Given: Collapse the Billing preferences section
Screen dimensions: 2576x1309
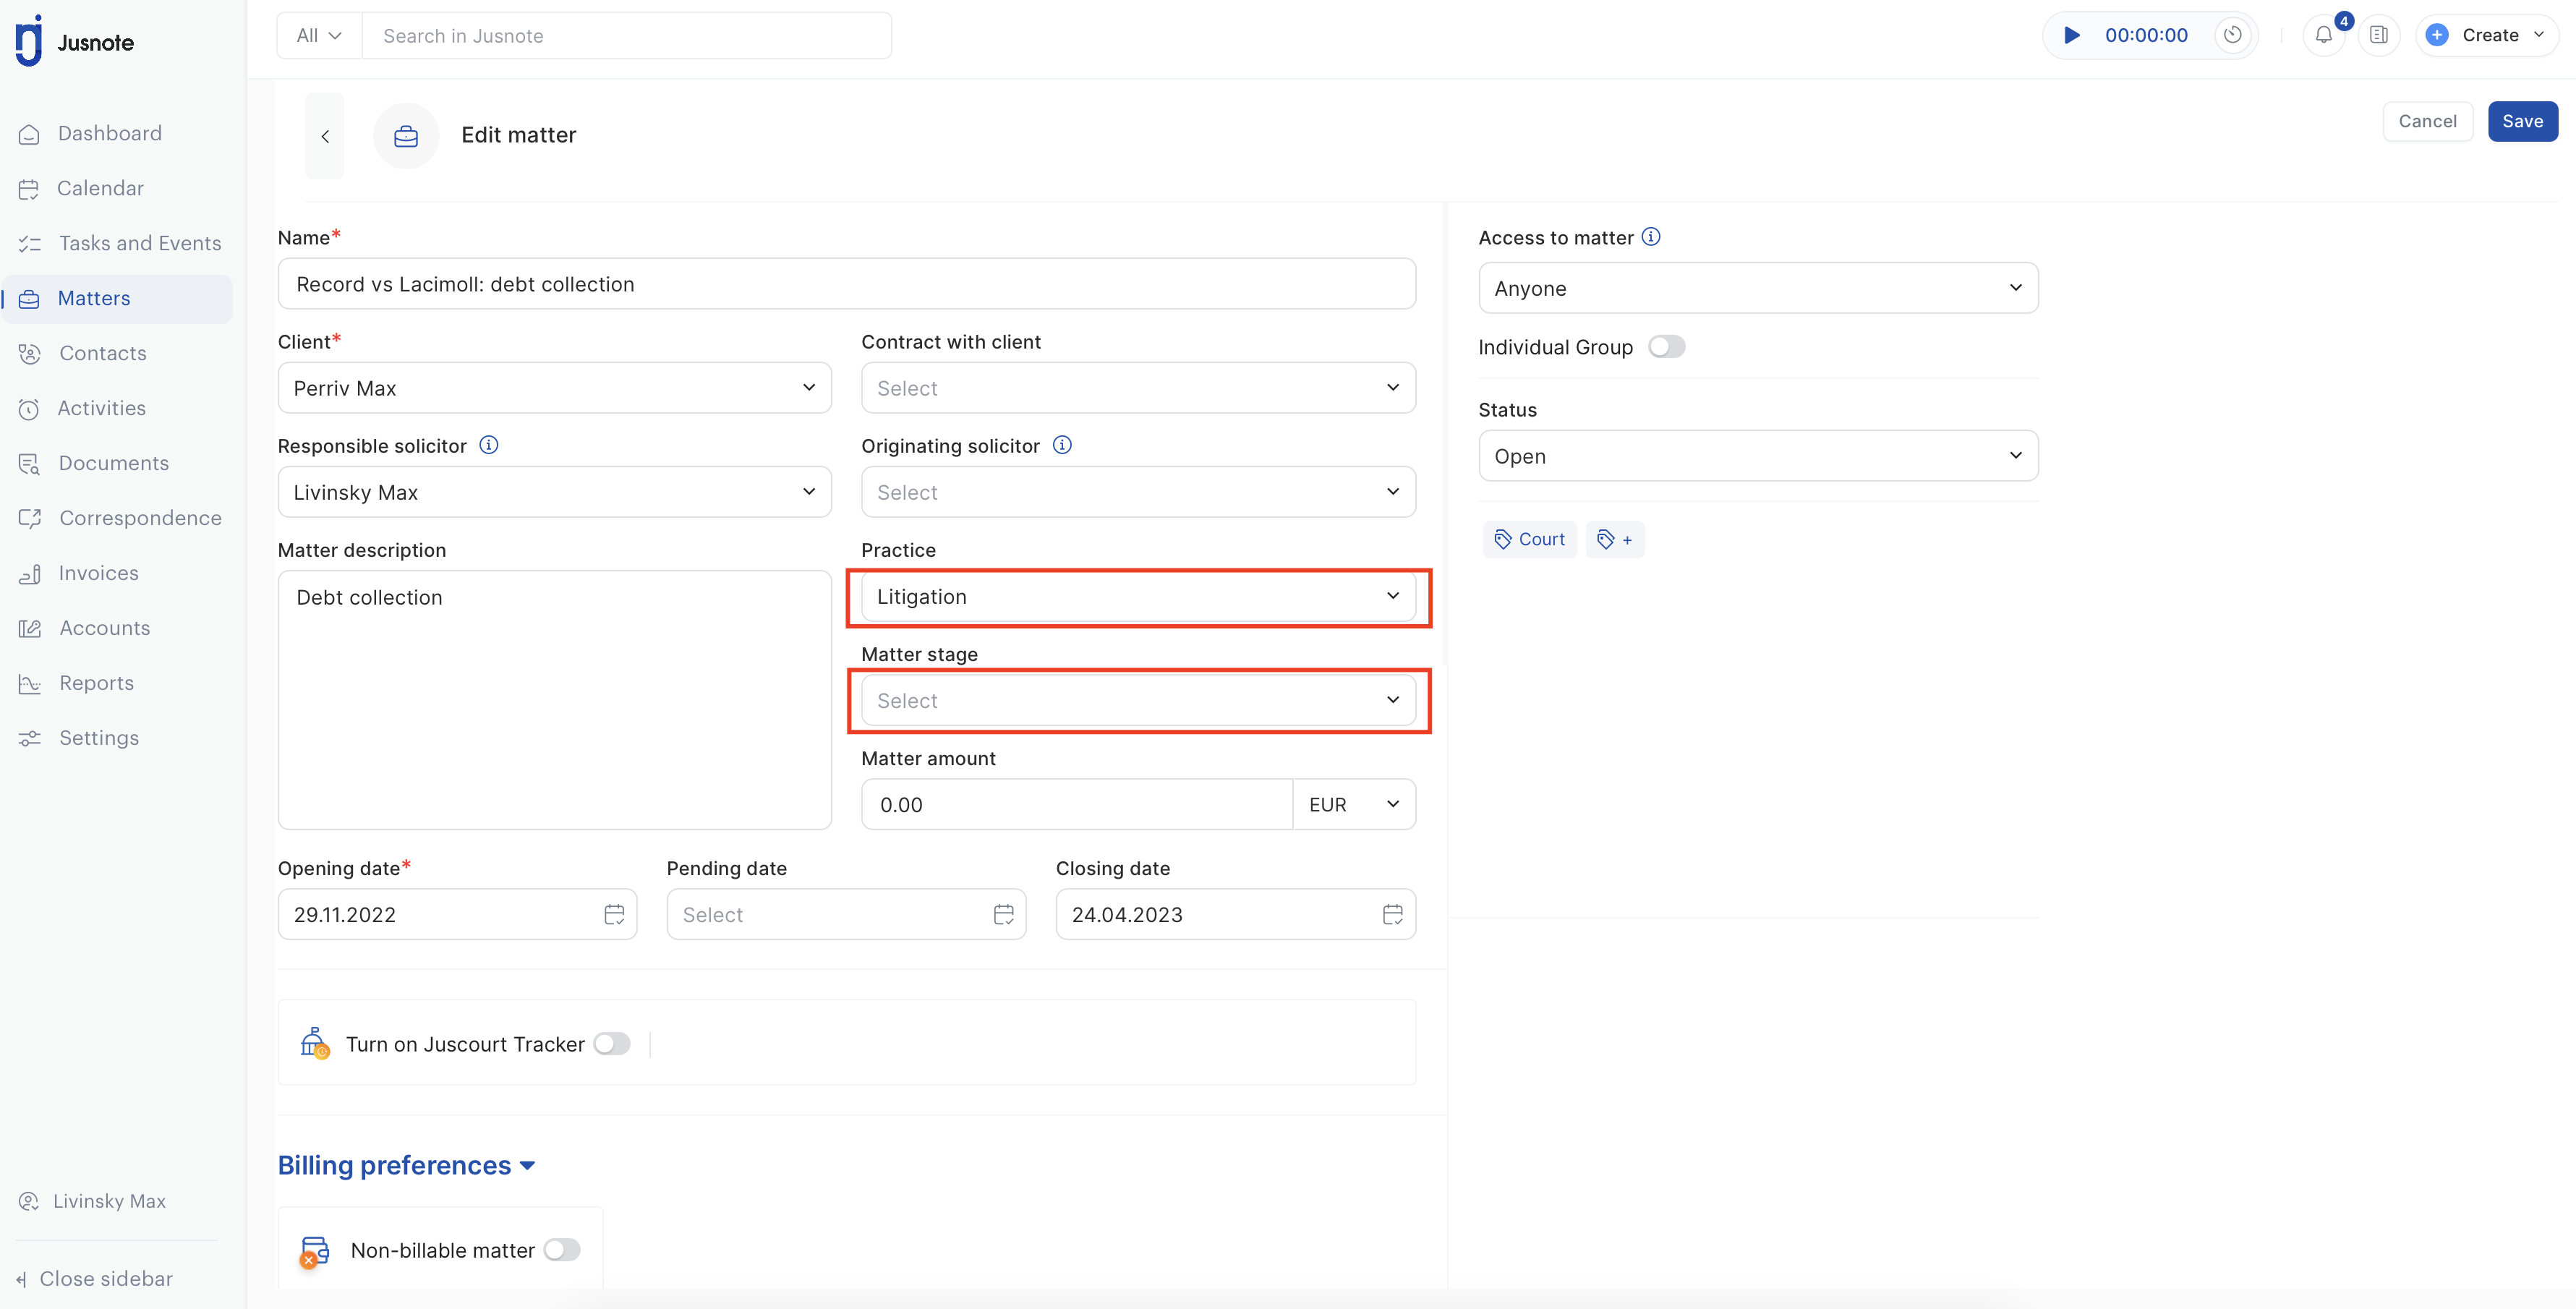Looking at the screenshot, I should coord(406,1166).
